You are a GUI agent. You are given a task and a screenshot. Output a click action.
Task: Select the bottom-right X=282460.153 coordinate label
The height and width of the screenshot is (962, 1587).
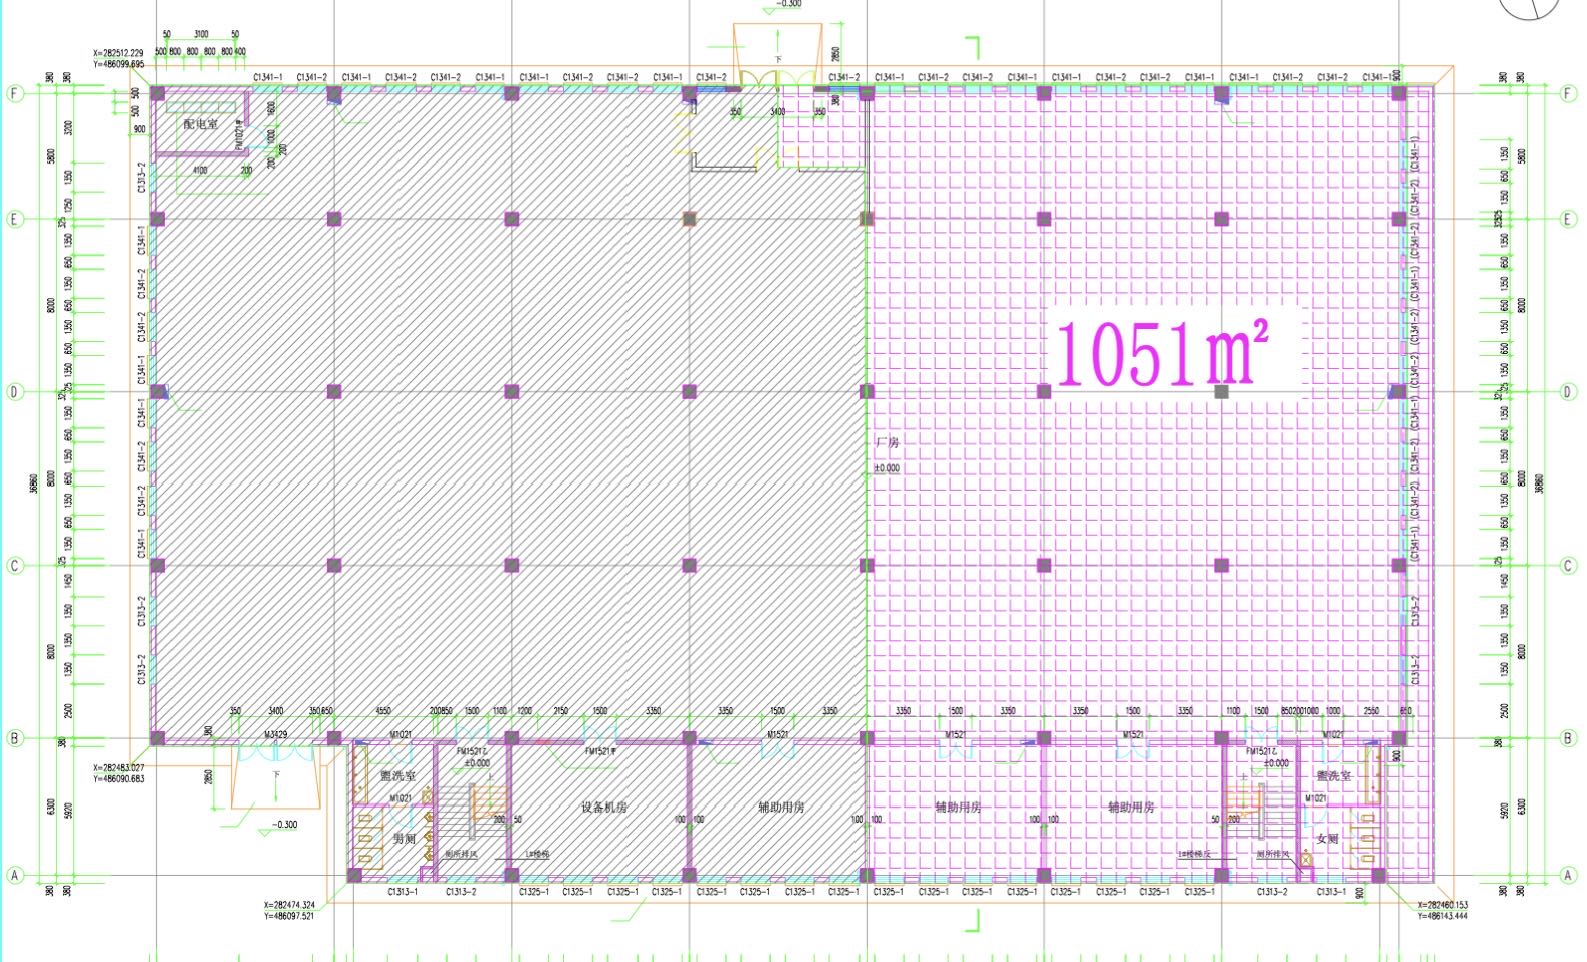1442,905
